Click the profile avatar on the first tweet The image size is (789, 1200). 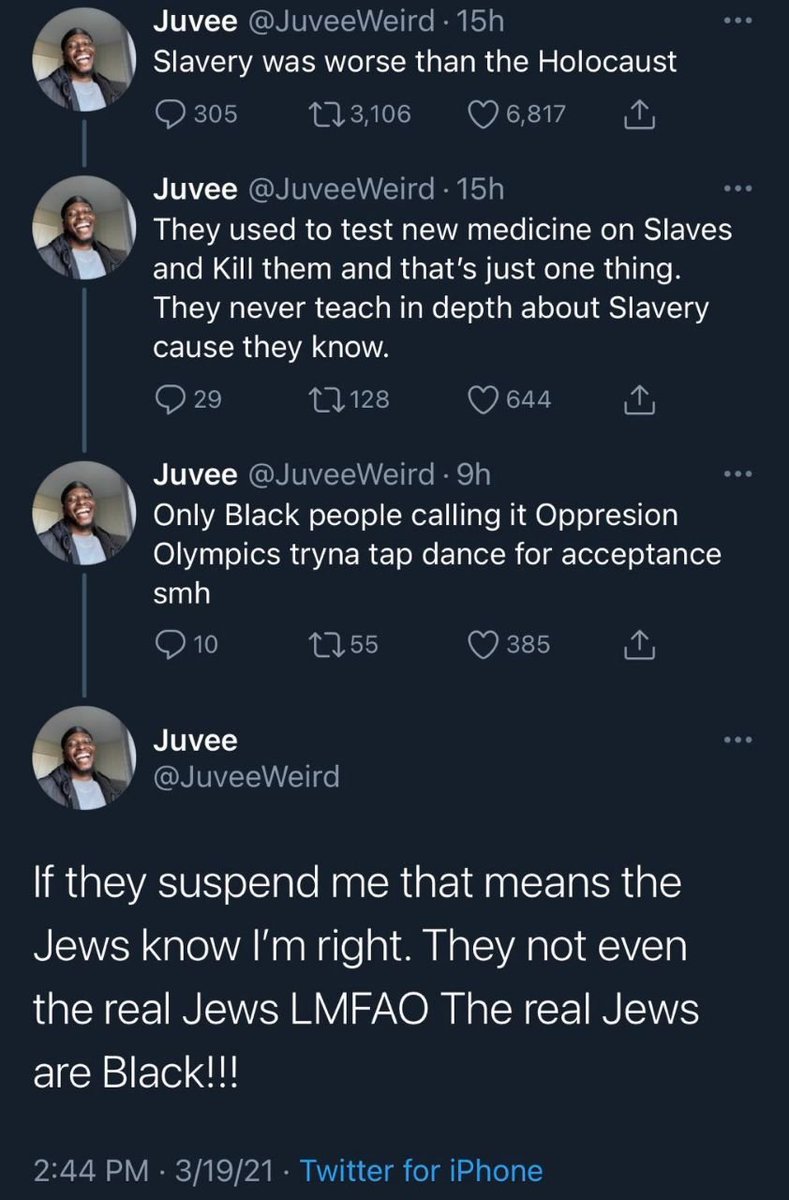pyautogui.click(x=81, y=63)
